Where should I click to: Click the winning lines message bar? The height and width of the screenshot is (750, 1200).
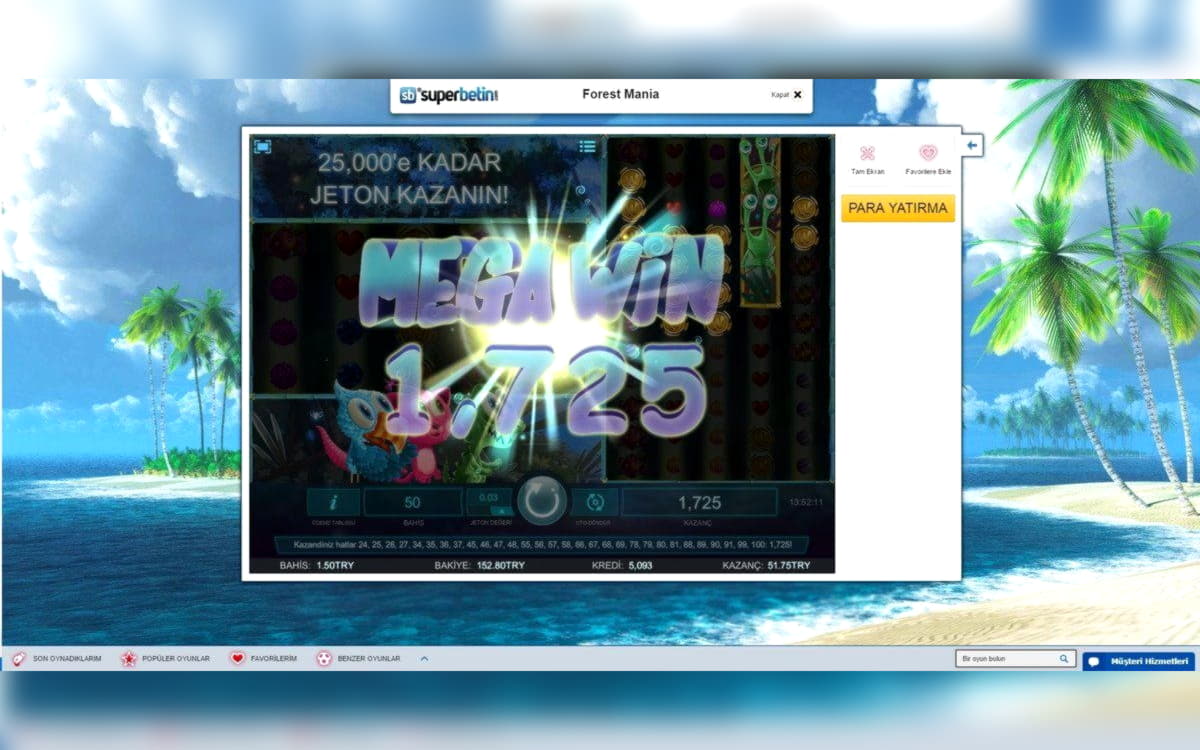pos(541,546)
